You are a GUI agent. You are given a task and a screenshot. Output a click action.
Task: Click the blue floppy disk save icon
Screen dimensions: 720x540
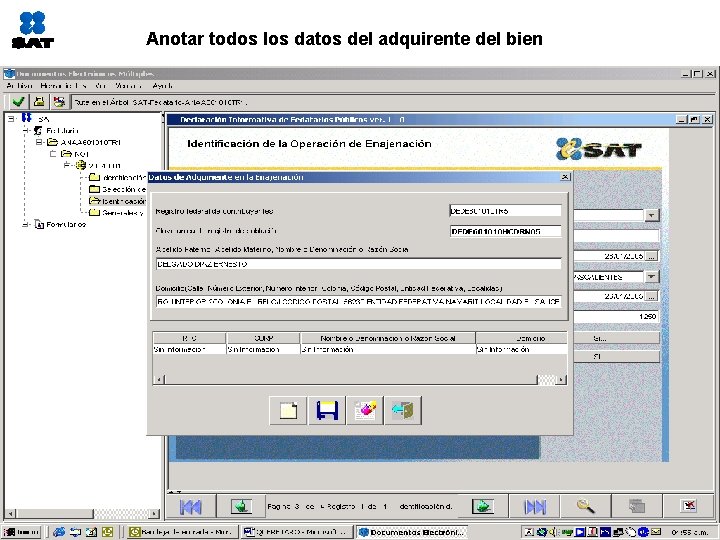click(x=327, y=411)
